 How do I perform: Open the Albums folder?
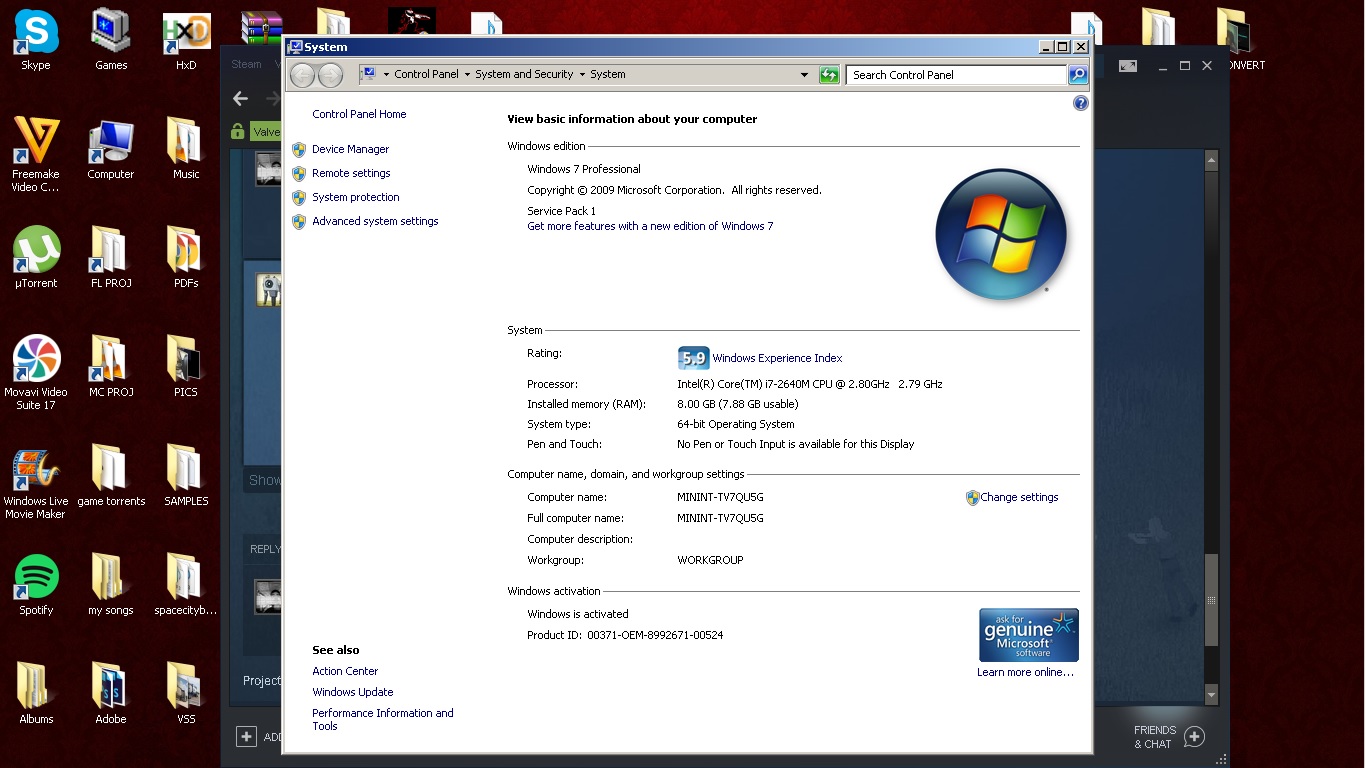(x=36, y=694)
